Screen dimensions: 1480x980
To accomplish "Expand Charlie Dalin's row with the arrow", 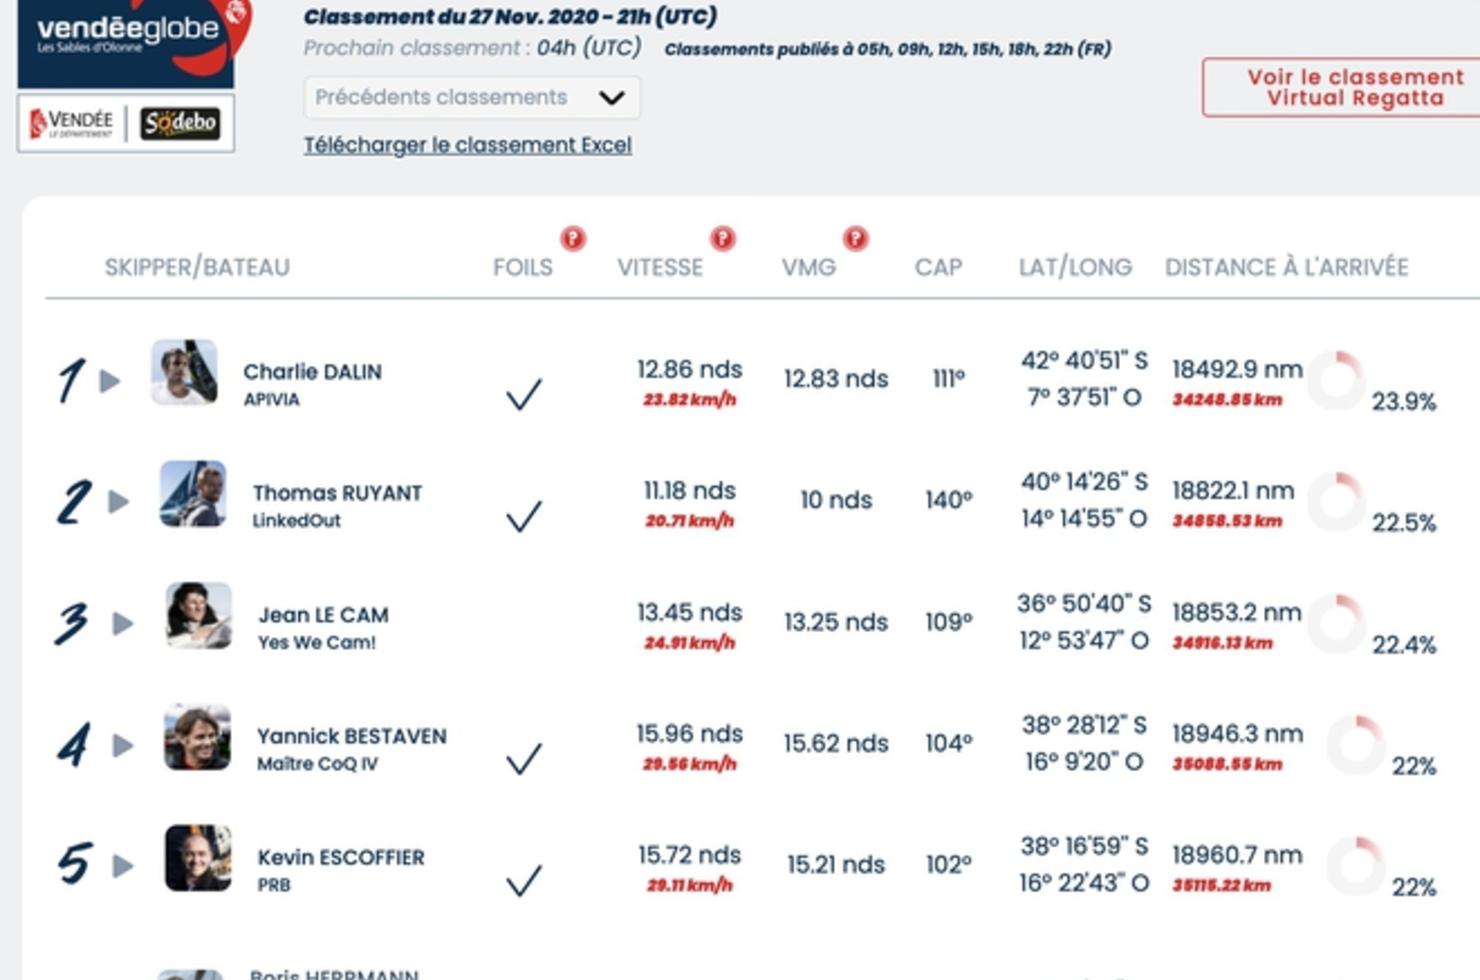I will (110, 380).
